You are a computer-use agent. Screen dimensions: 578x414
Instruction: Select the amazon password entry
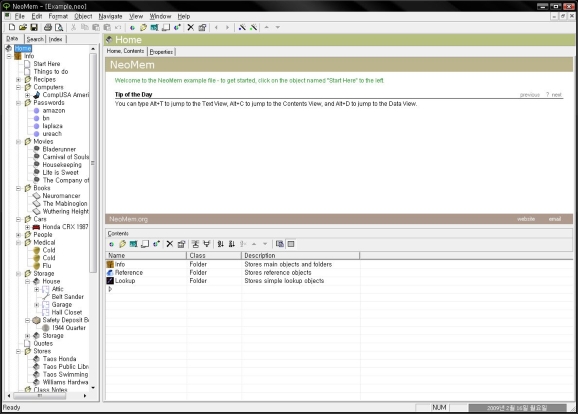coord(54,111)
